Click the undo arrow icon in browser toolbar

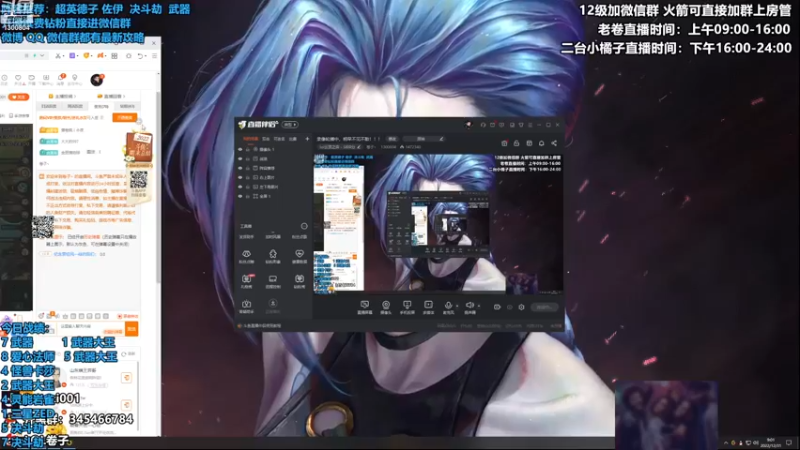click(x=140, y=56)
